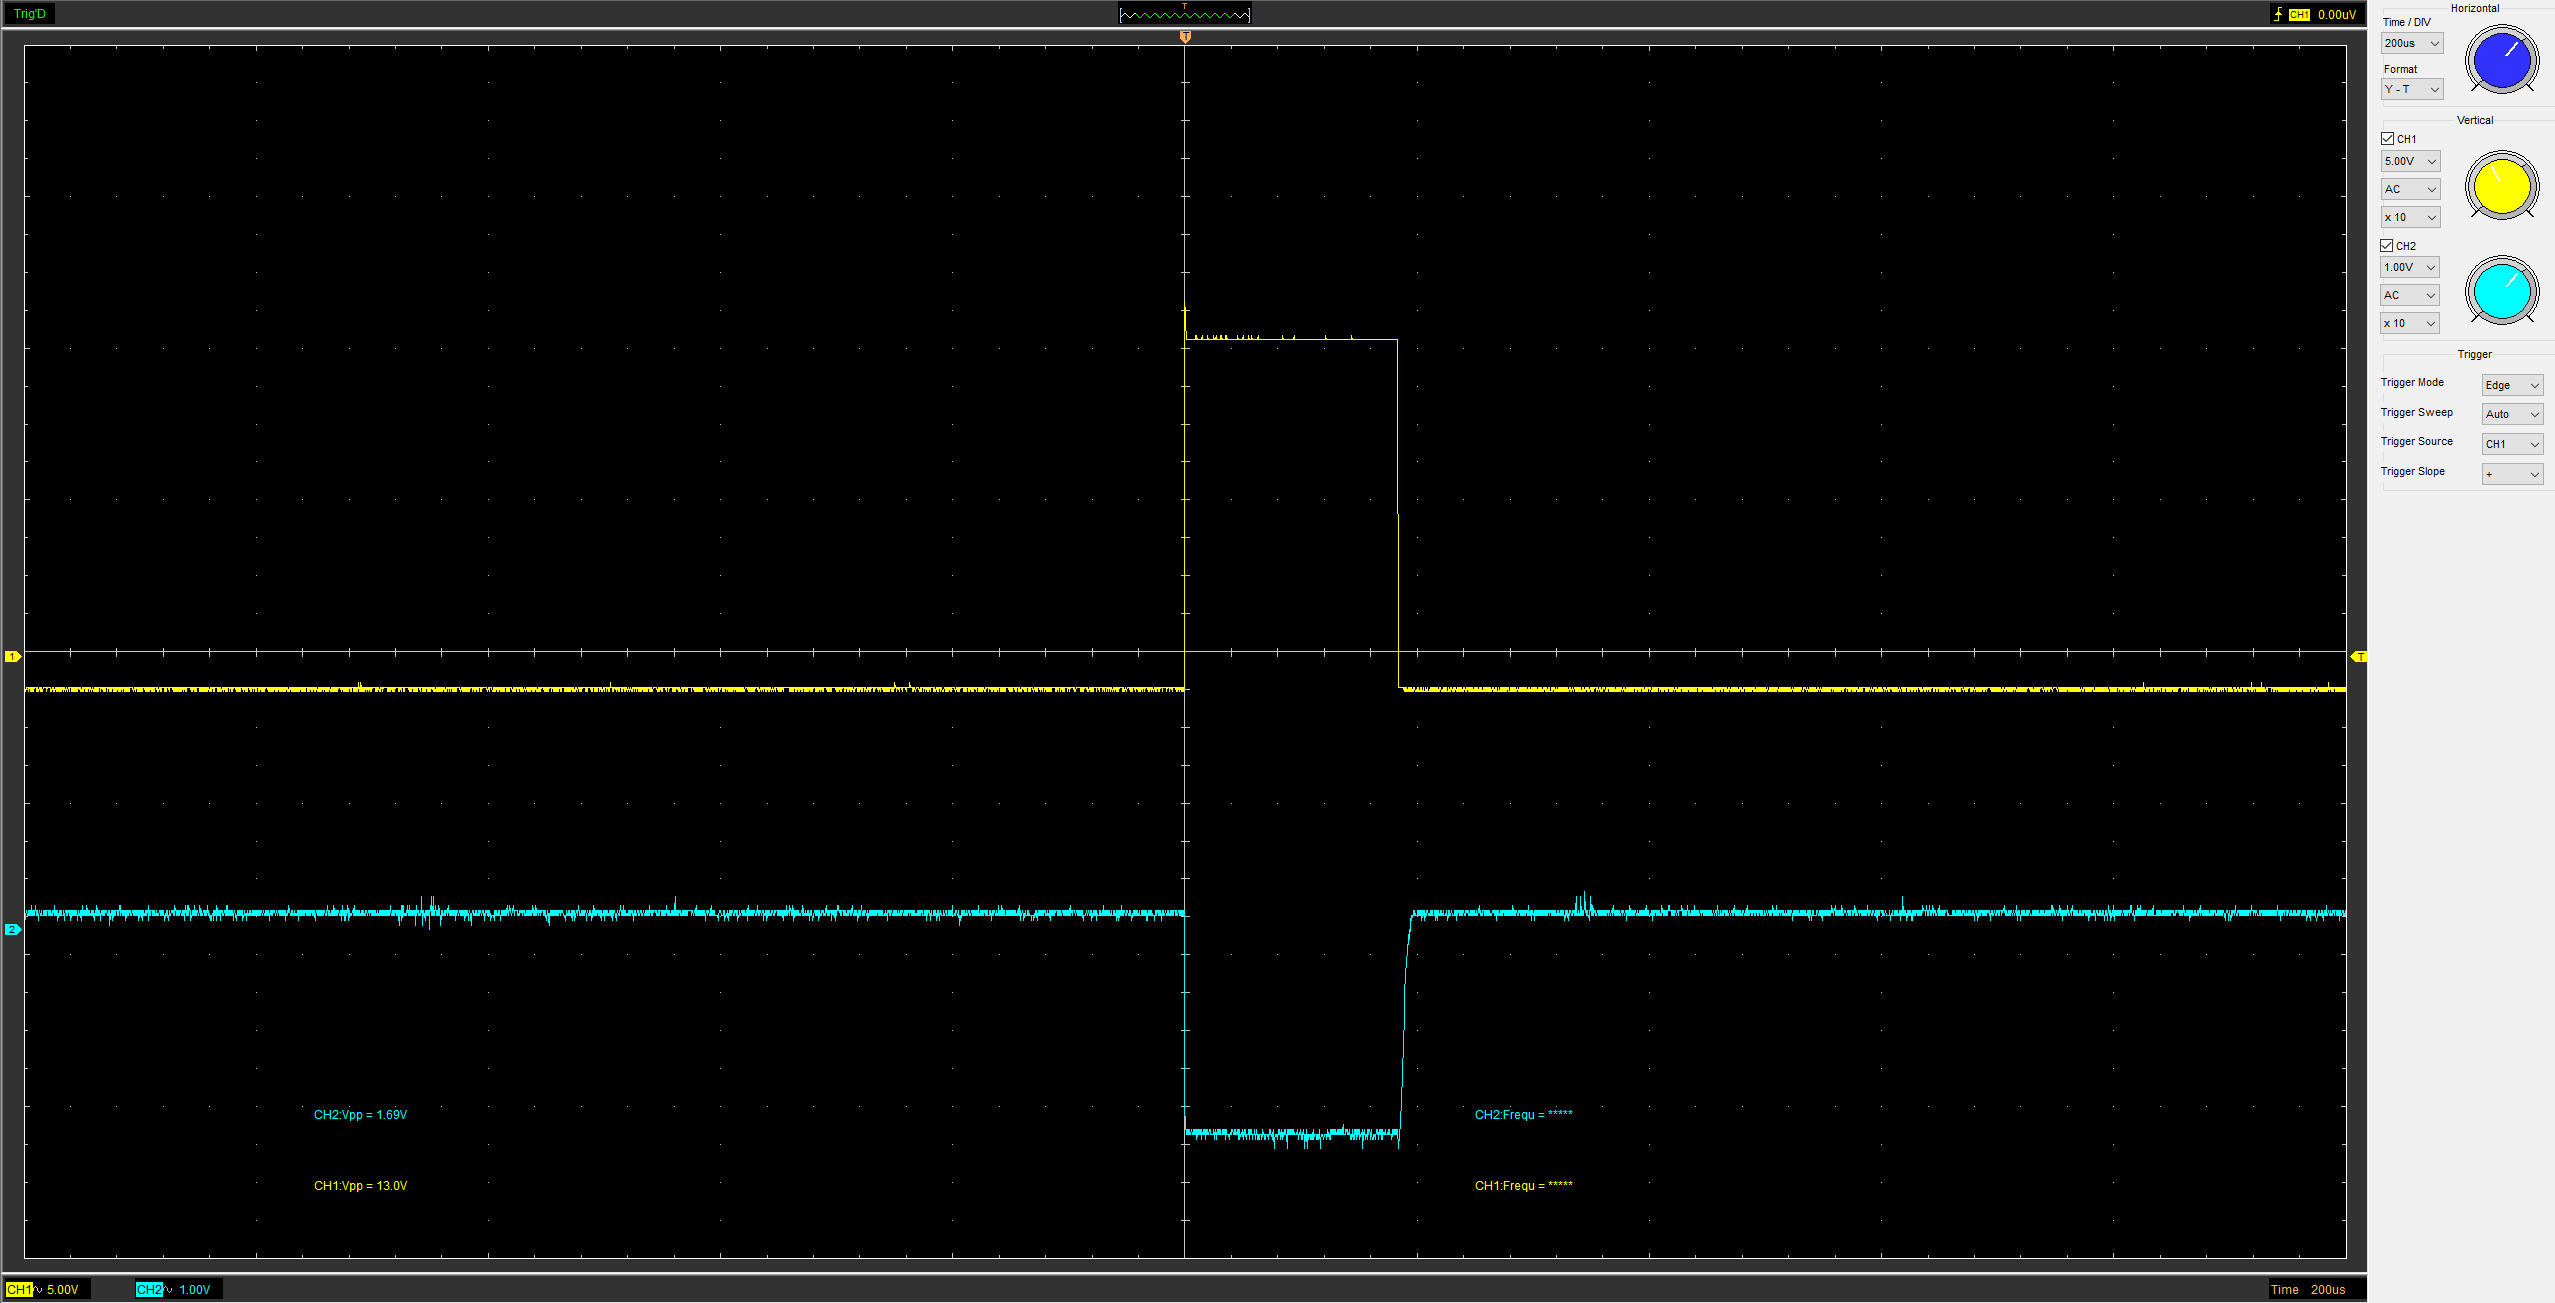The width and height of the screenshot is (2555, 1303).
Task: Click the Trigger Mode label
Action: pos(2412,382)
